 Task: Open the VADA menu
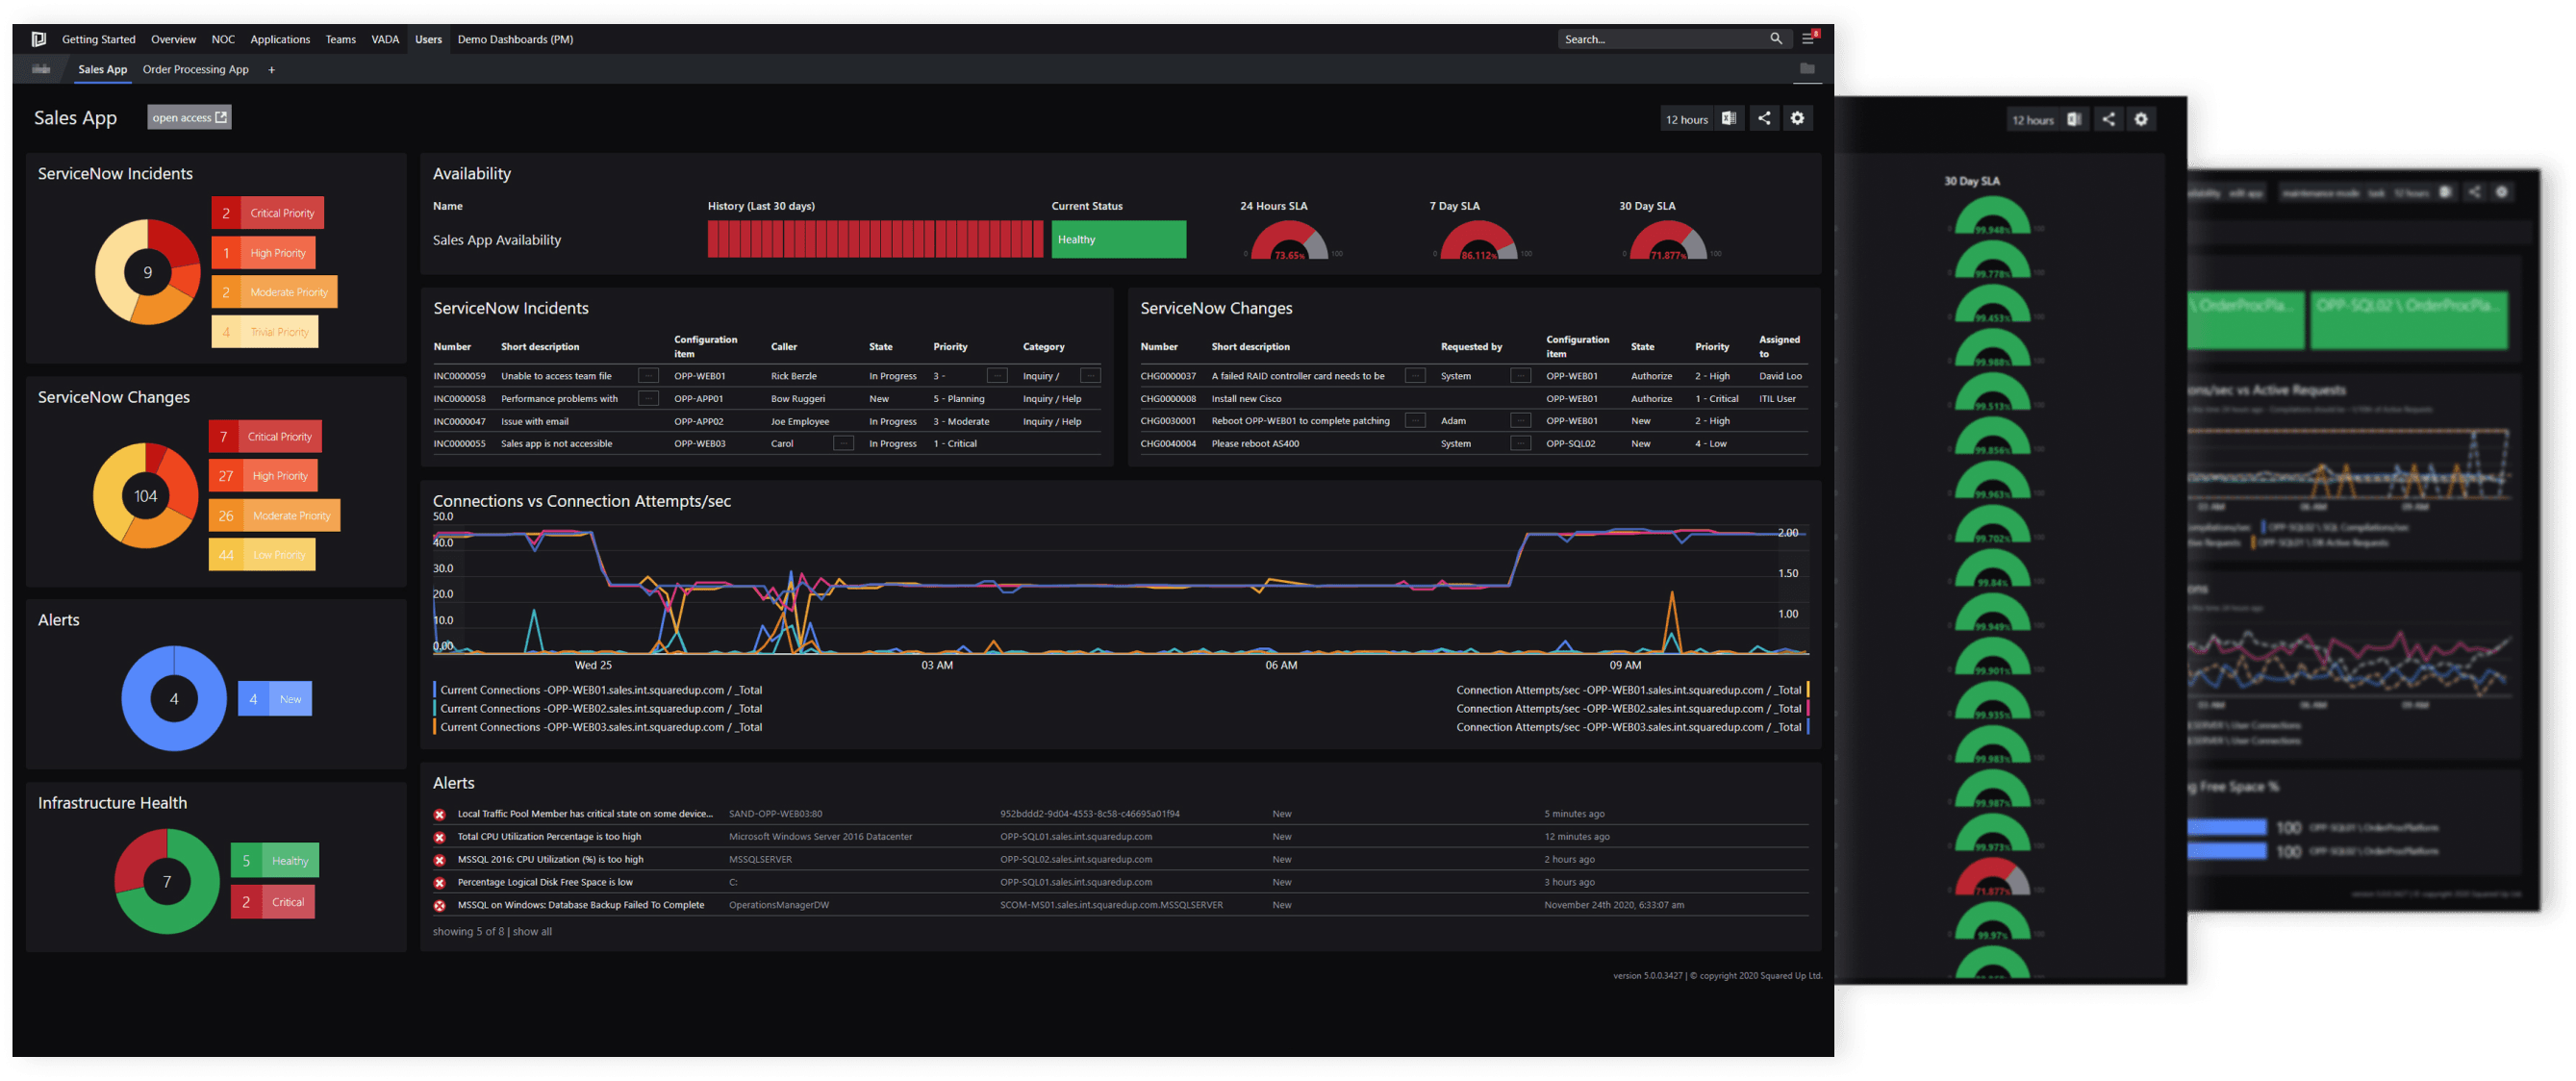click(x=385, y=40)
